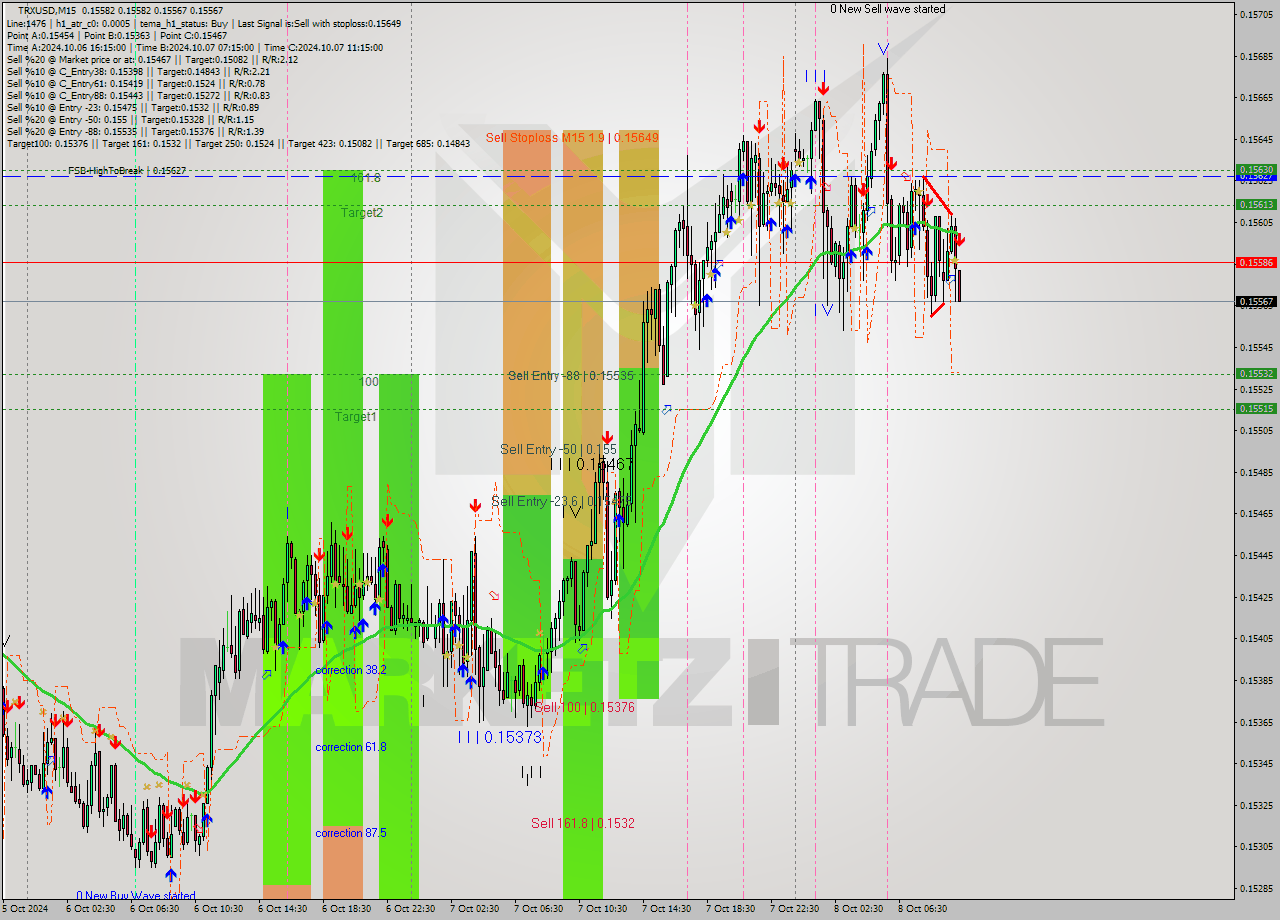The width and height of the screenshot is (1280, 920).
Task: Select the 'FSB-HighToBreak | 0.15627' line label
Action: pos(127,171)
